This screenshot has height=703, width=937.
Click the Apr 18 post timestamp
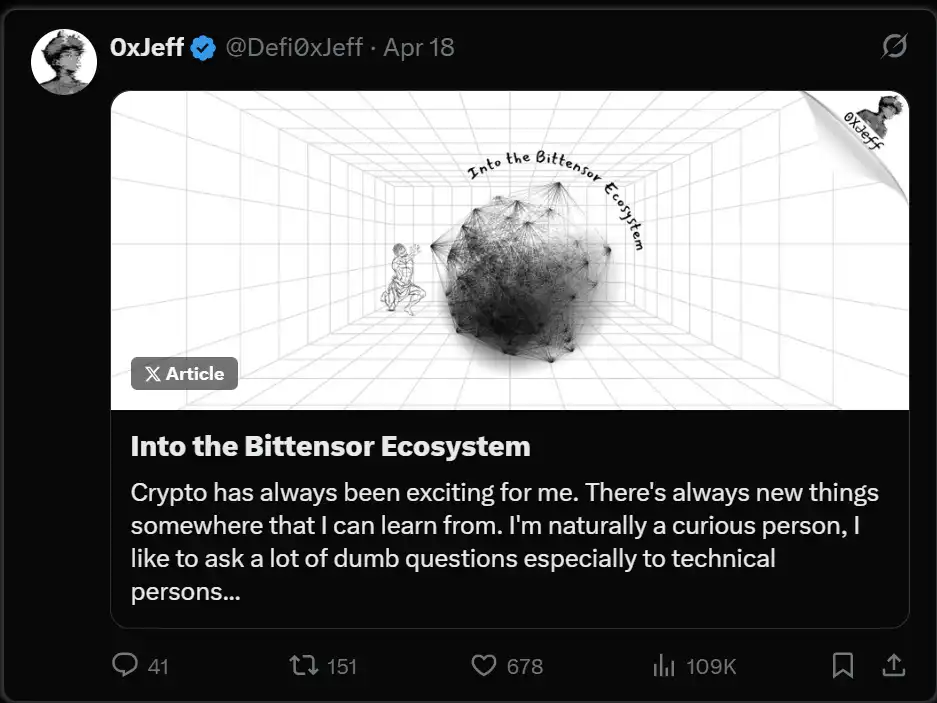pyautogui.click(x=419, y=47)
